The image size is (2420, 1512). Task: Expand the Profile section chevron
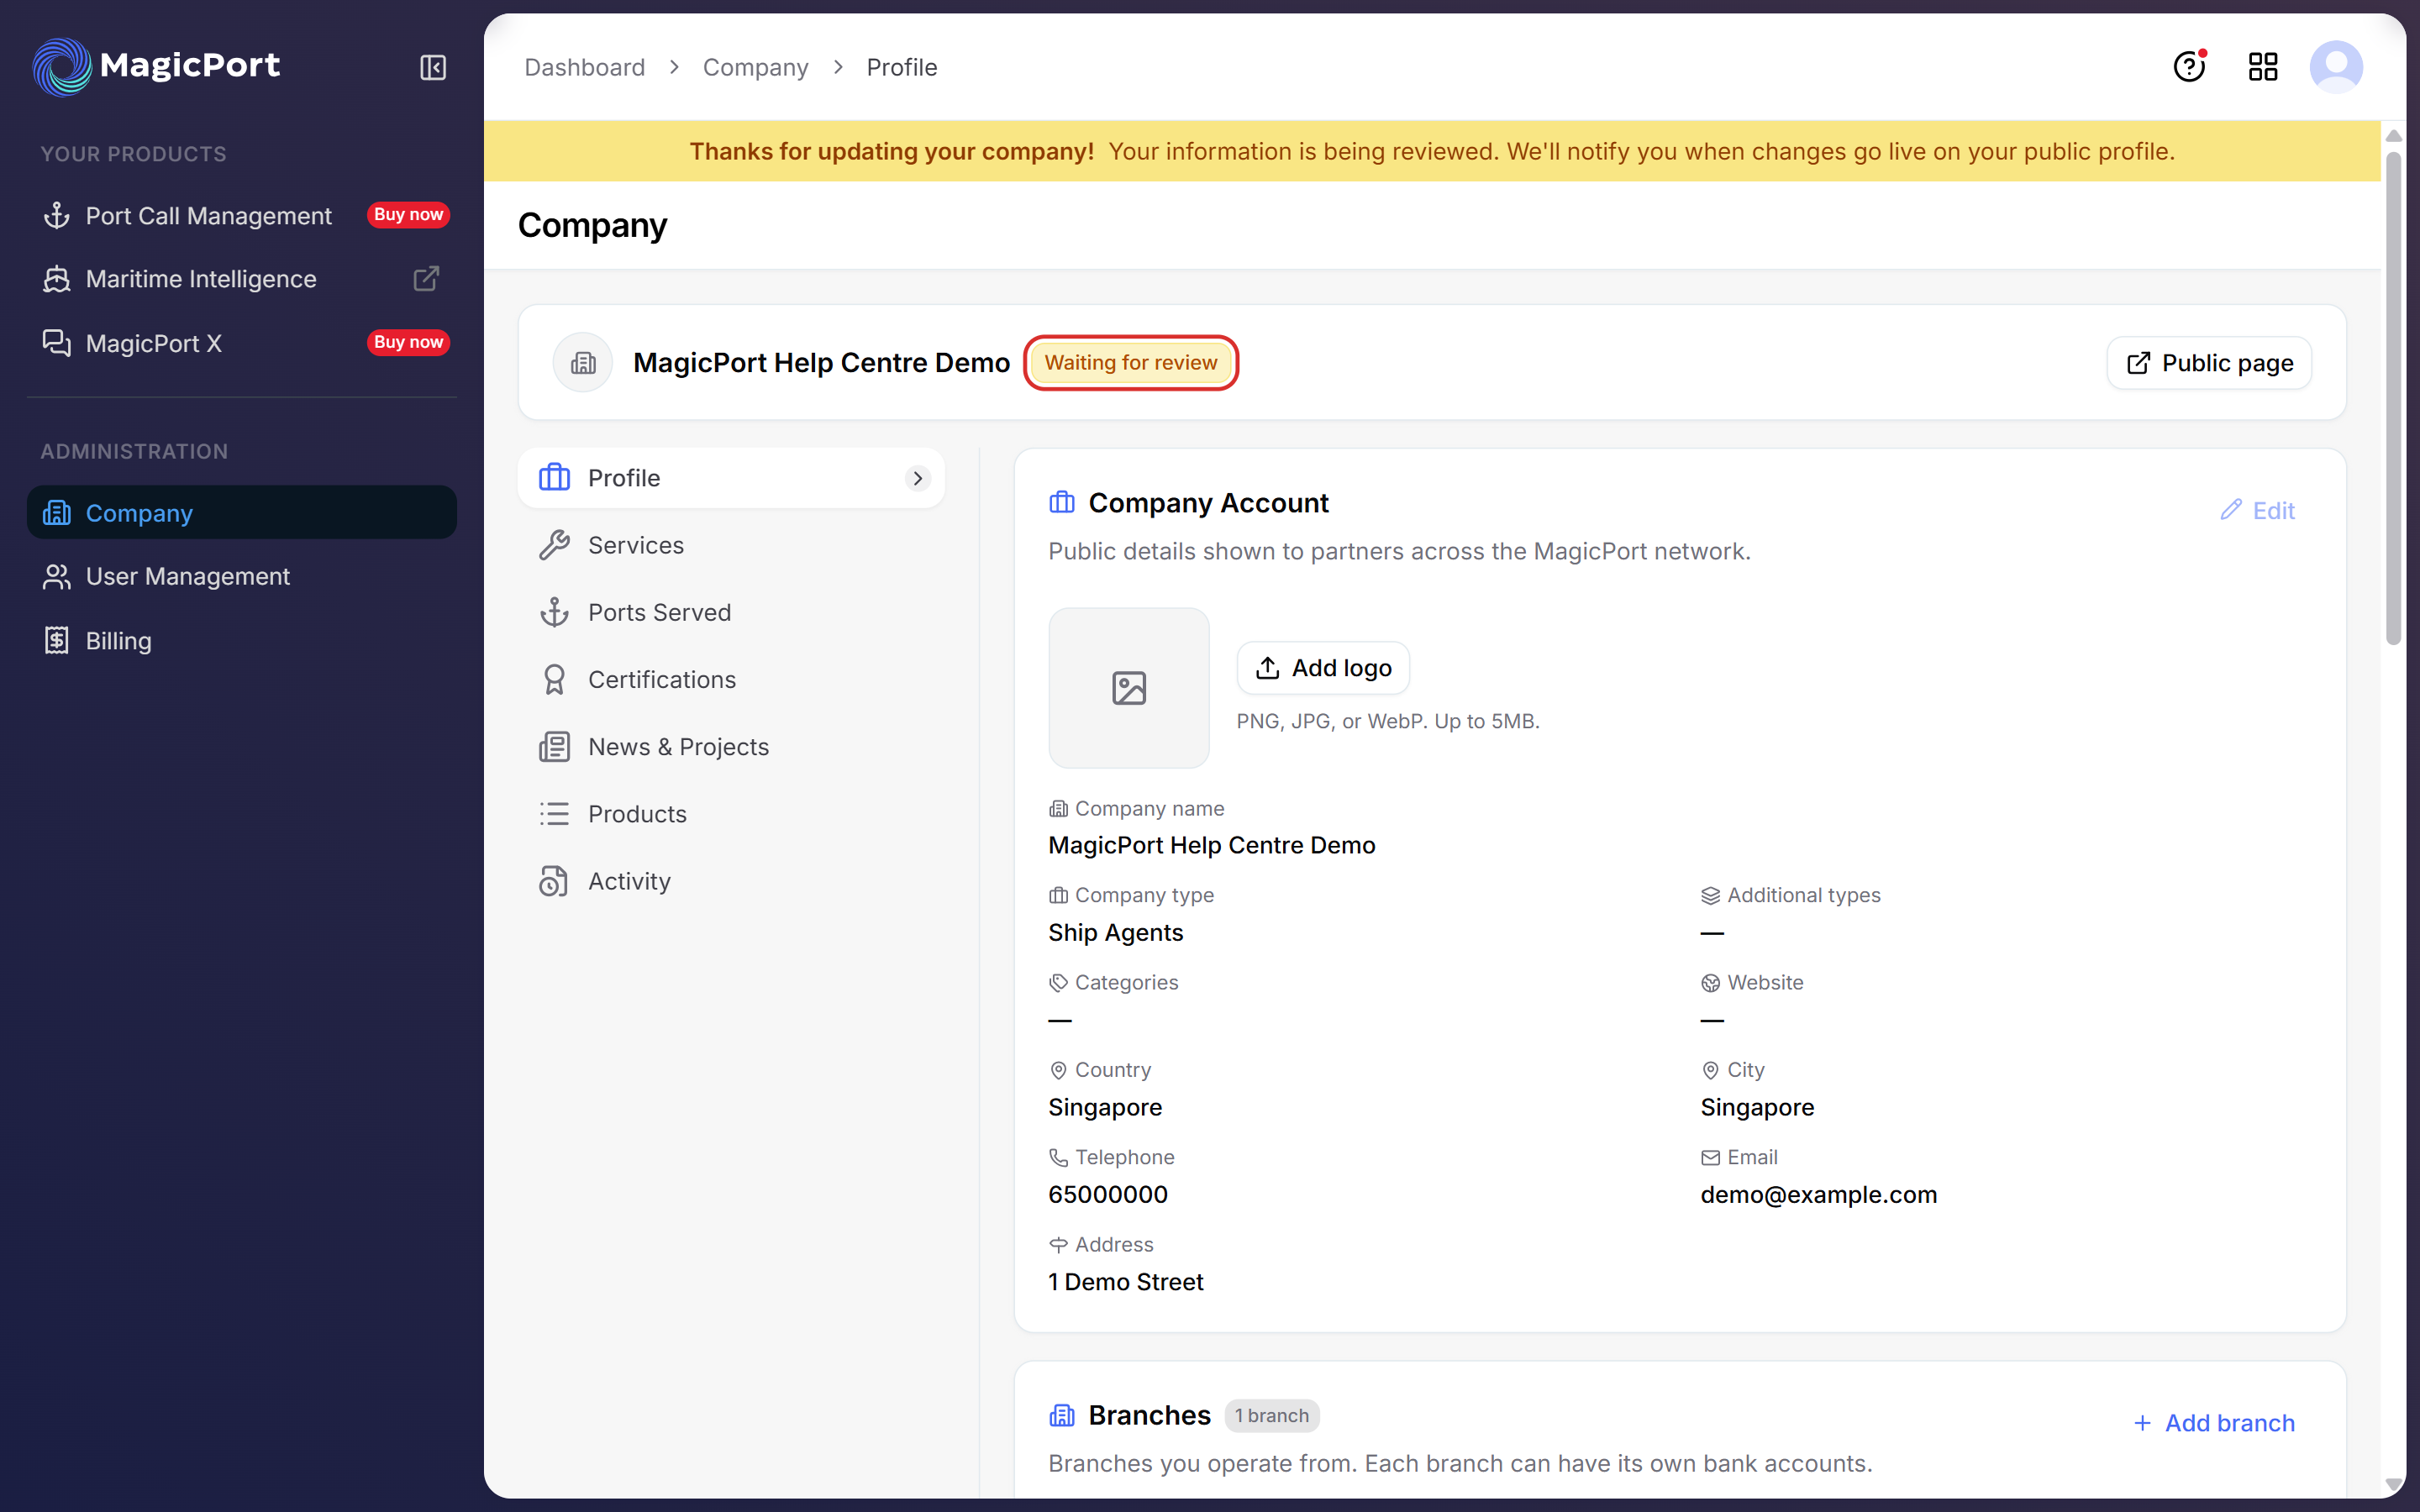pyautogui.click(x=917, y=478)
